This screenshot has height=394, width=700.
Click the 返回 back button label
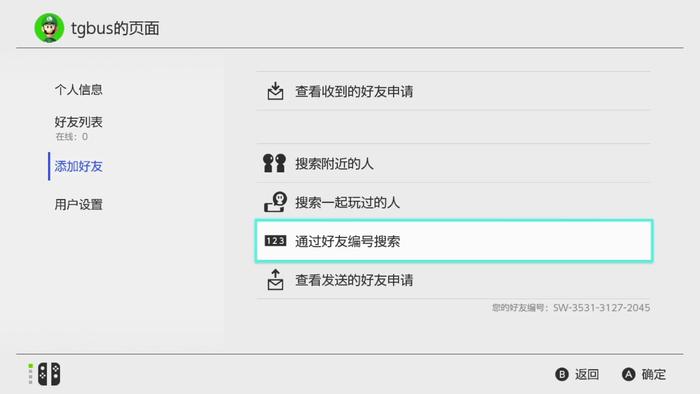(587, 374)
